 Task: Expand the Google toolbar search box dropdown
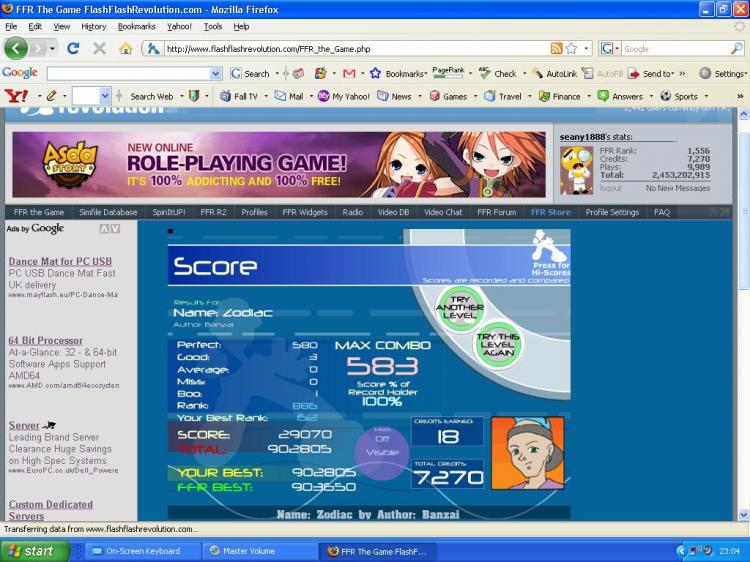[x=216, y=73]
